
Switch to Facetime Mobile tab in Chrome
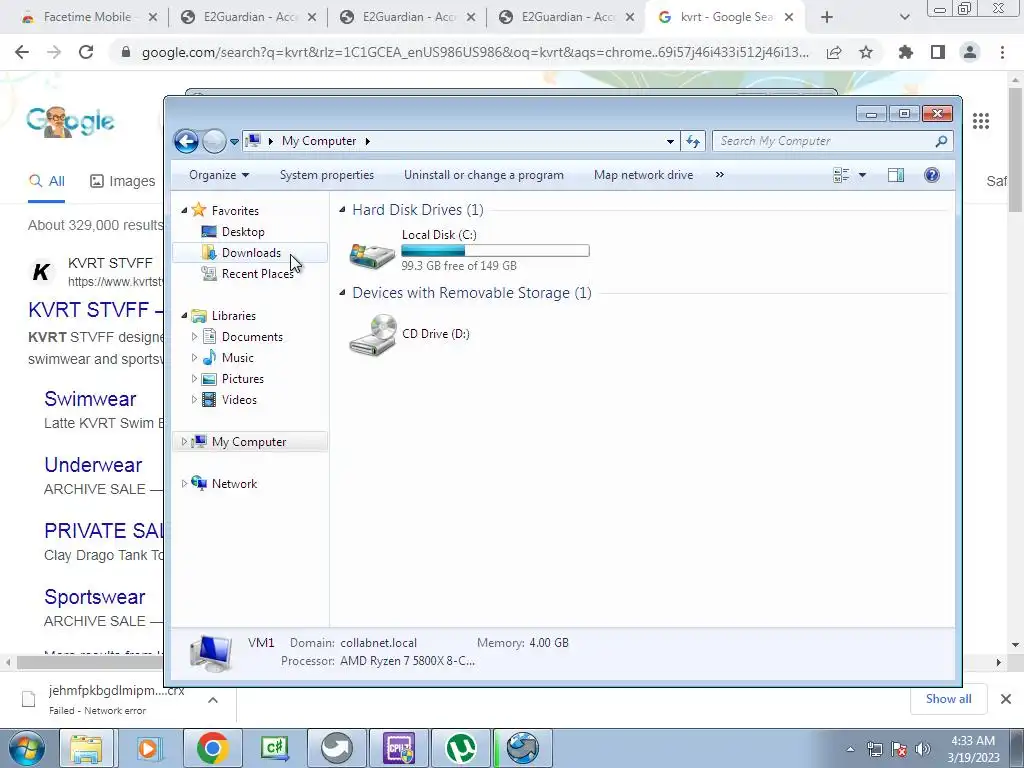coord(88,18)
